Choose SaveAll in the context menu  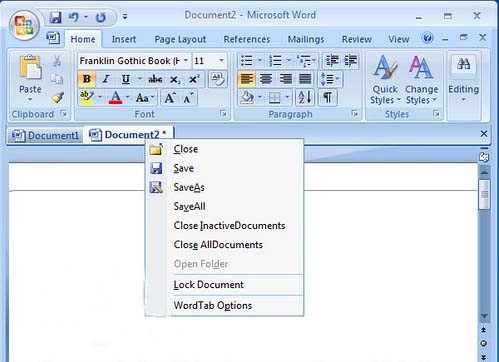tap(225, 206)
